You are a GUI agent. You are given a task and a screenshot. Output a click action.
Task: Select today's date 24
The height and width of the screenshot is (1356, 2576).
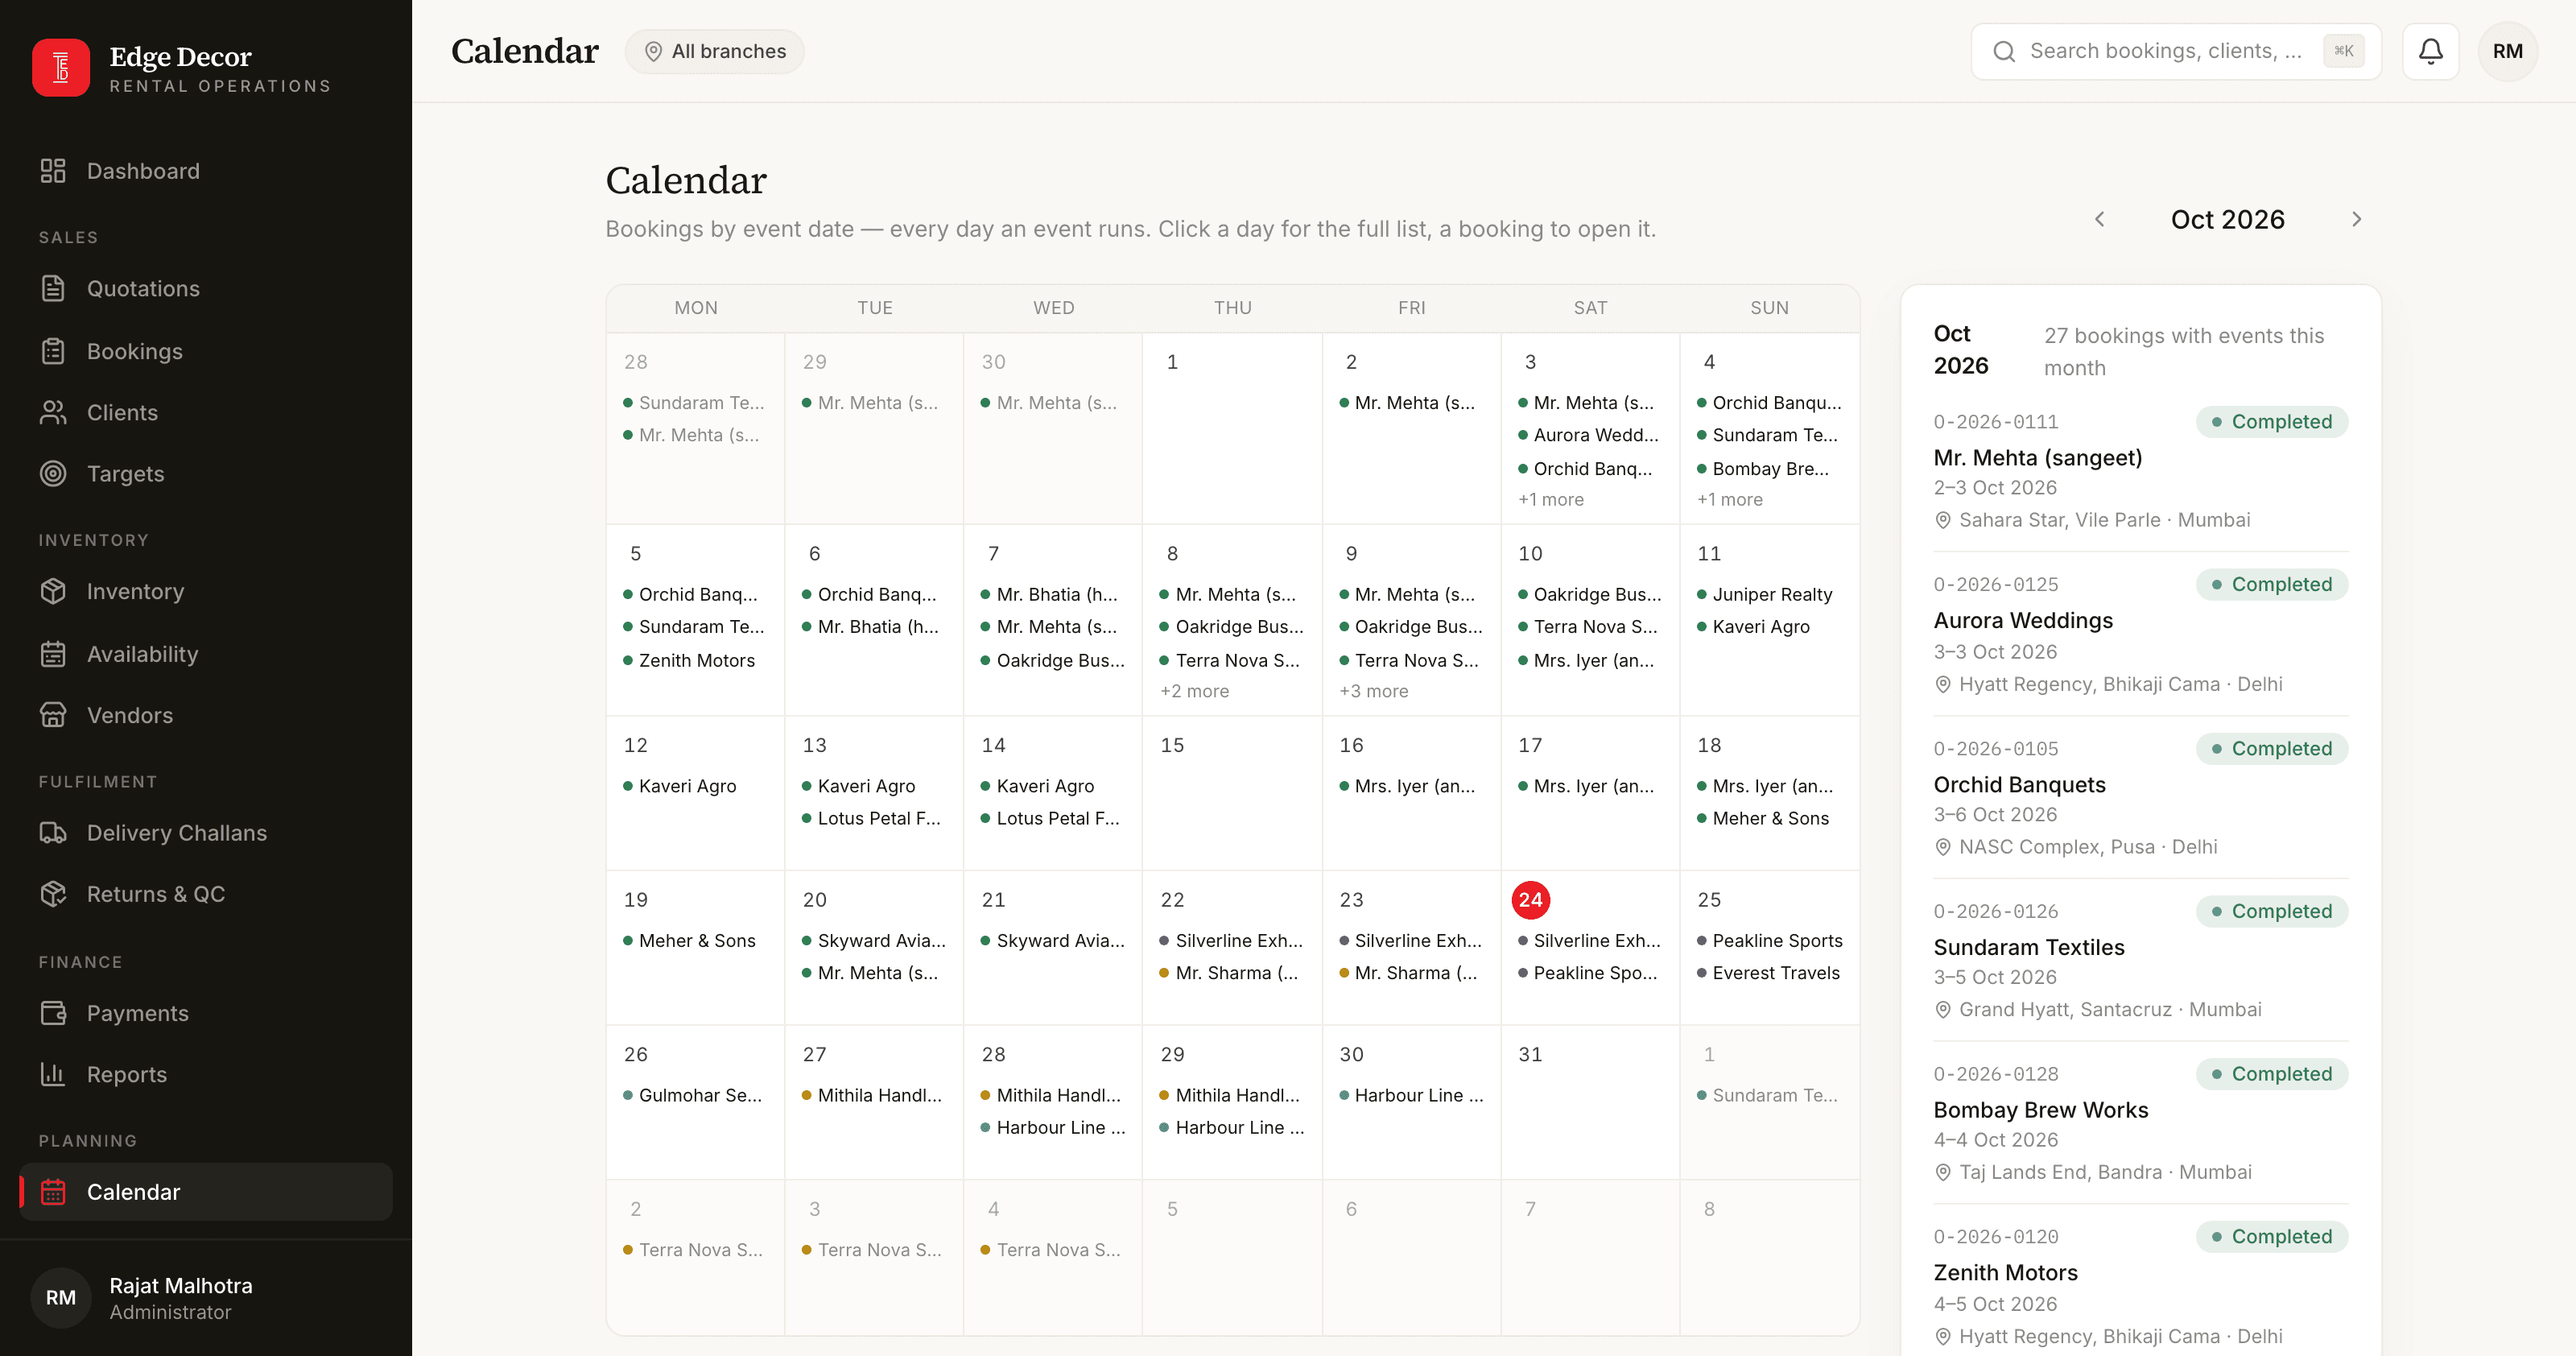(1530, 900)
